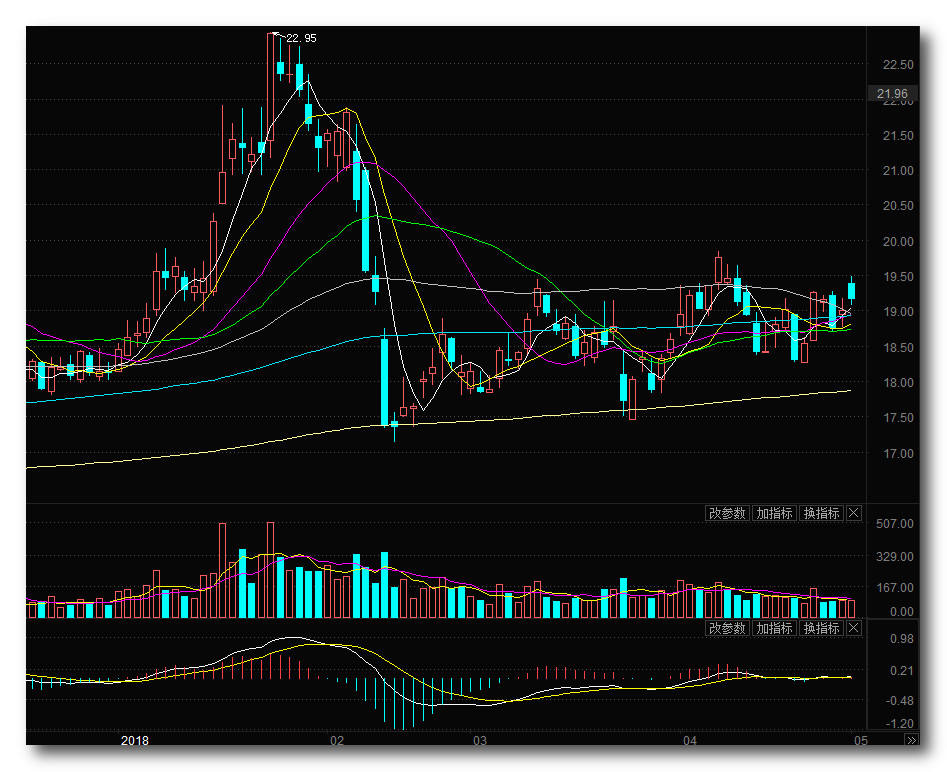The height and width of the screenshot is (772, 947).
Task: Select the 05 month marker on the time axis
Action: [x=857, y=741]
